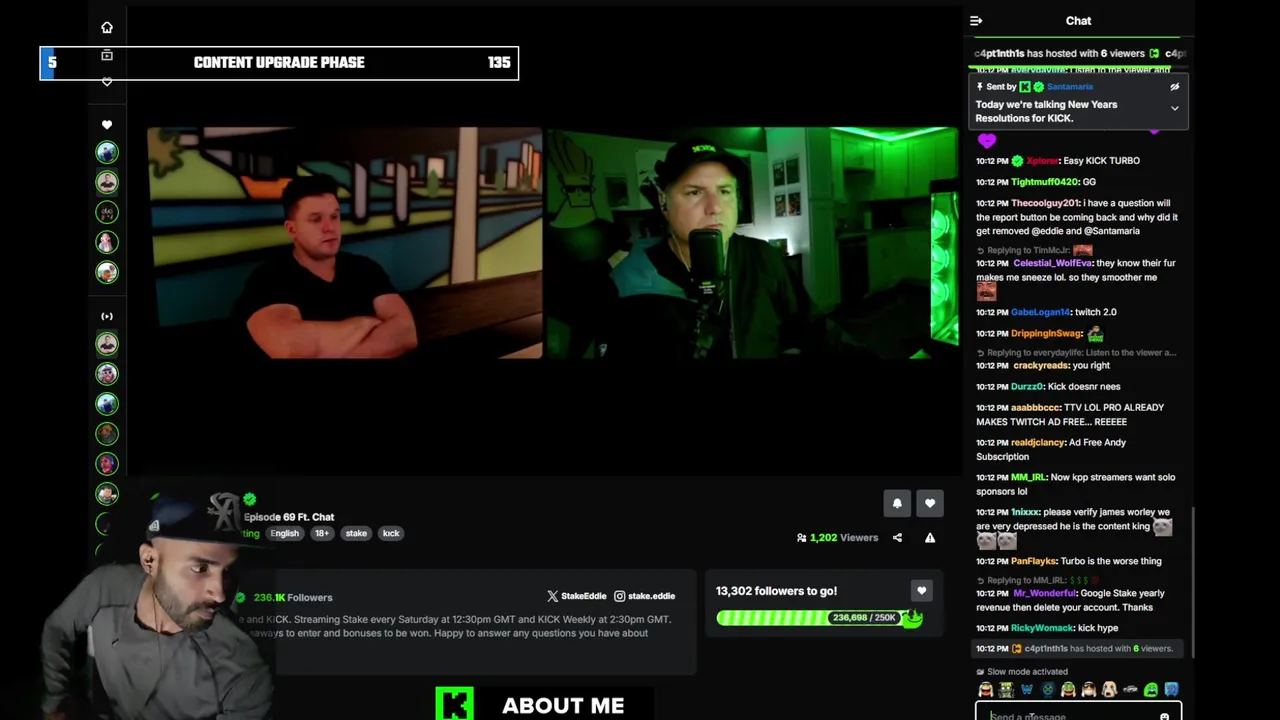Insert the laughing face quick emote

click(986, 690)
